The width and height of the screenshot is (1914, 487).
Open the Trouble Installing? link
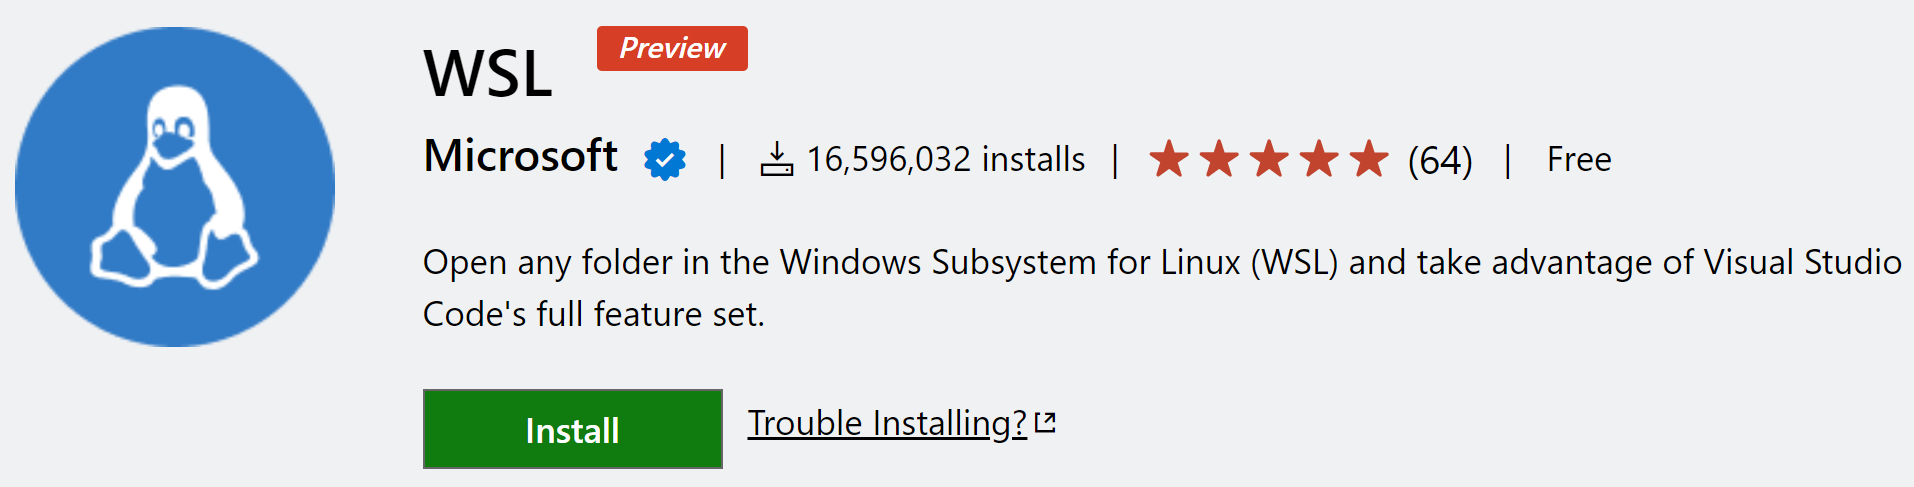point(887,423)
